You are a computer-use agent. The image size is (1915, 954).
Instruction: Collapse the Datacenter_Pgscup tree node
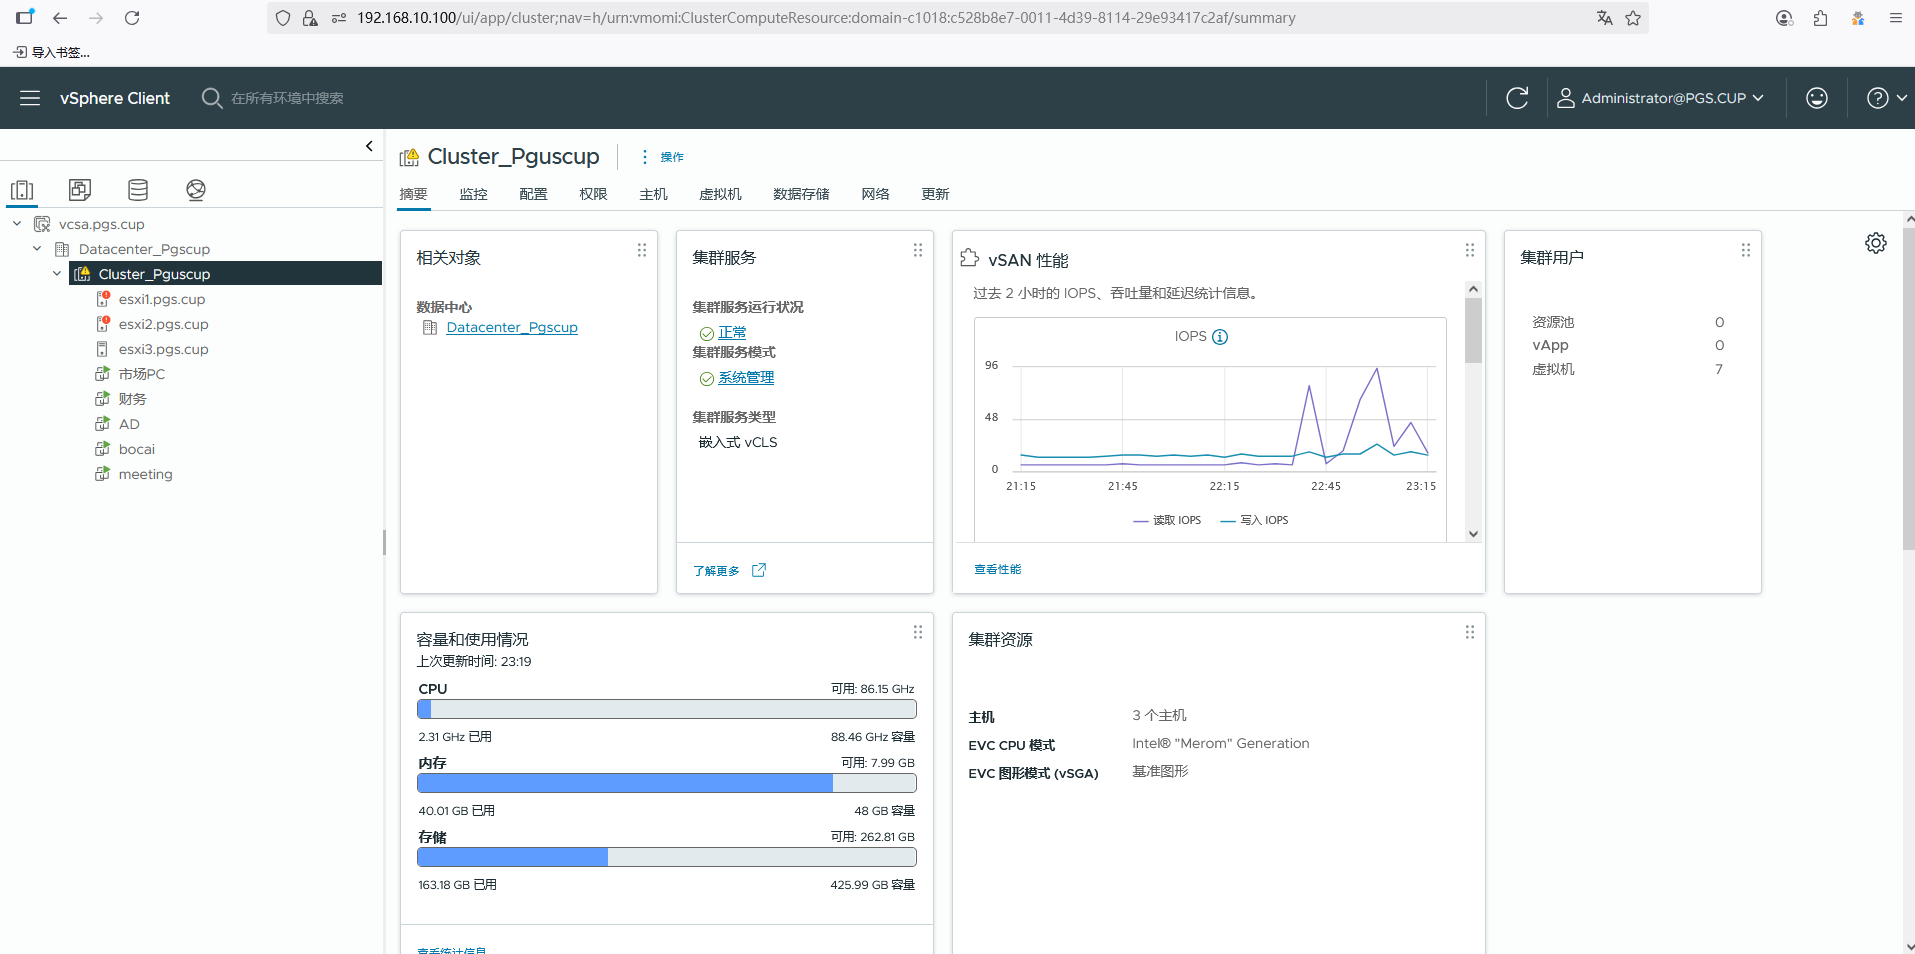point(37,249)
